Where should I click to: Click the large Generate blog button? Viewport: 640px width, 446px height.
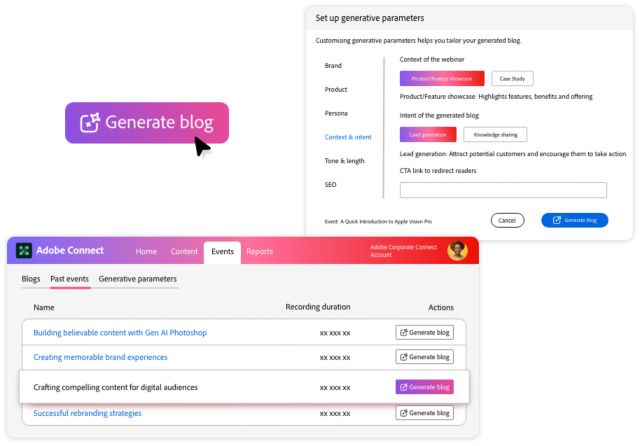coord(147,123)
